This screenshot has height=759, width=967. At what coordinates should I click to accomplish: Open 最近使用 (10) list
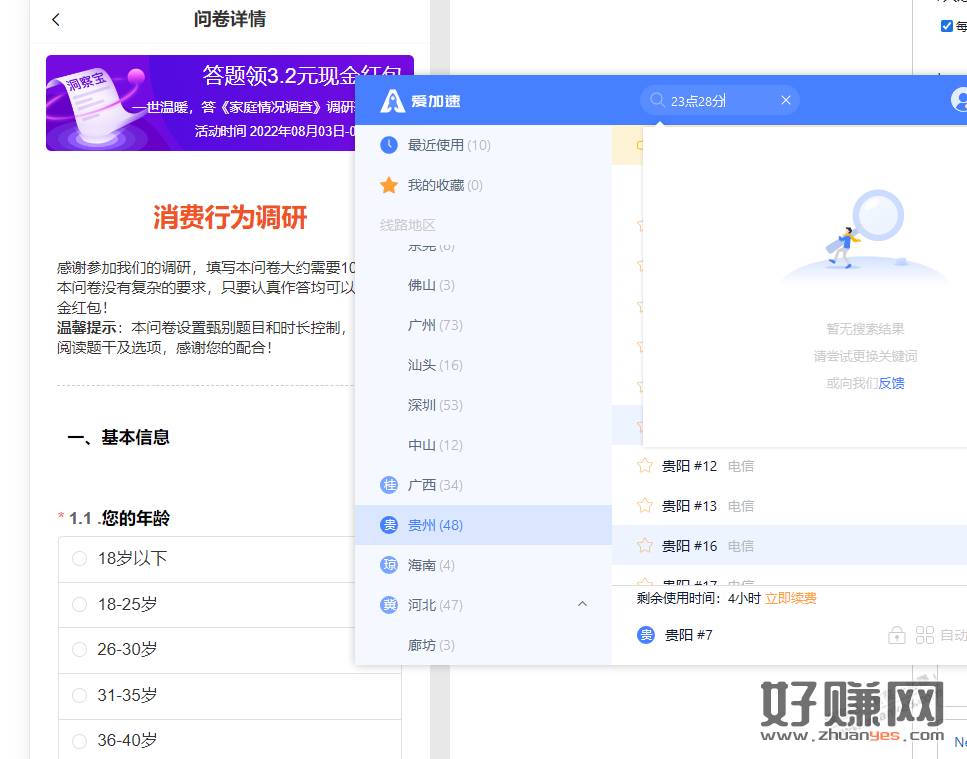point(484,145)
